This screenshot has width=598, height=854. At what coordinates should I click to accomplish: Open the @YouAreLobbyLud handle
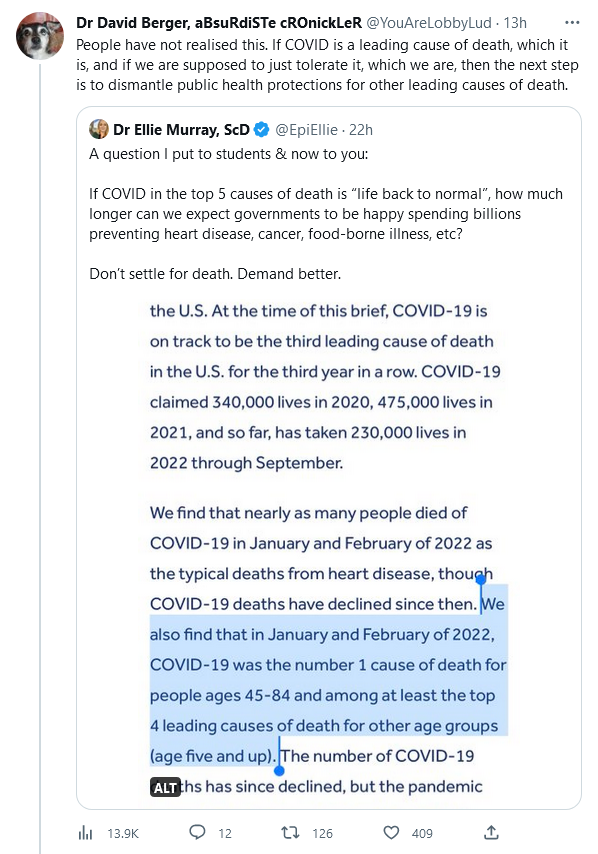[x=429, y=23]
